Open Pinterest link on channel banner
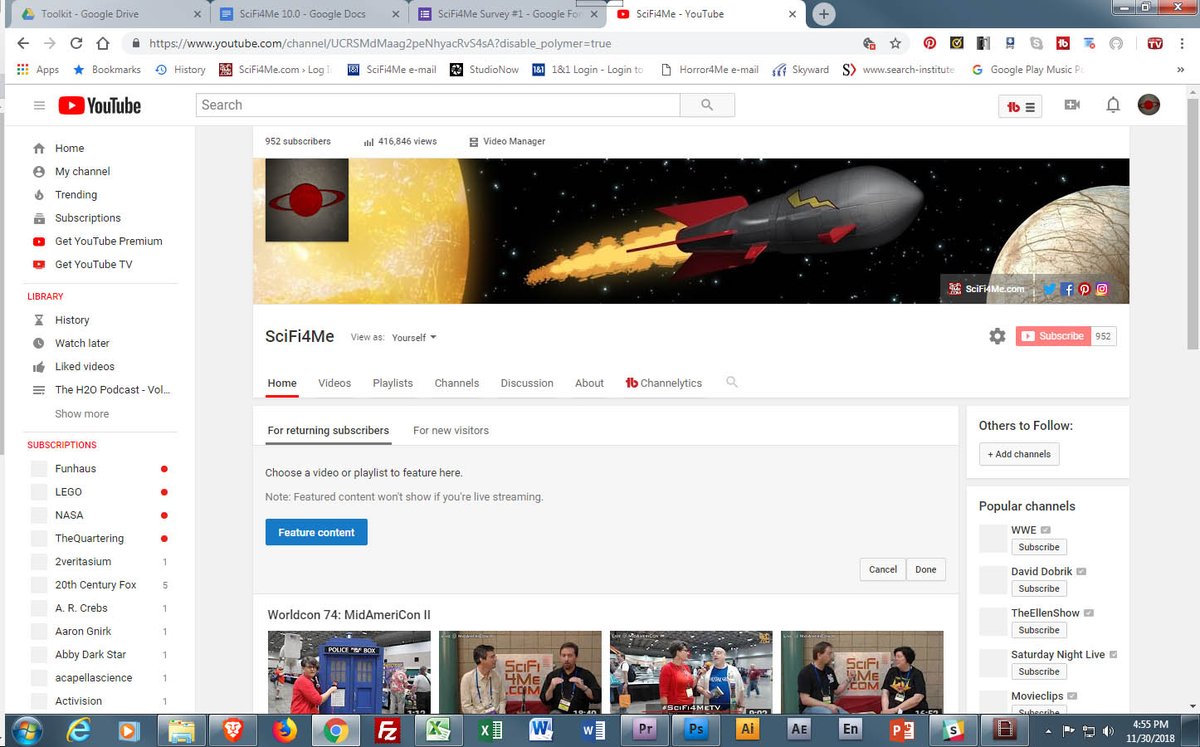The width and height of the screenshot is (1200, 747). (1084, 289)
